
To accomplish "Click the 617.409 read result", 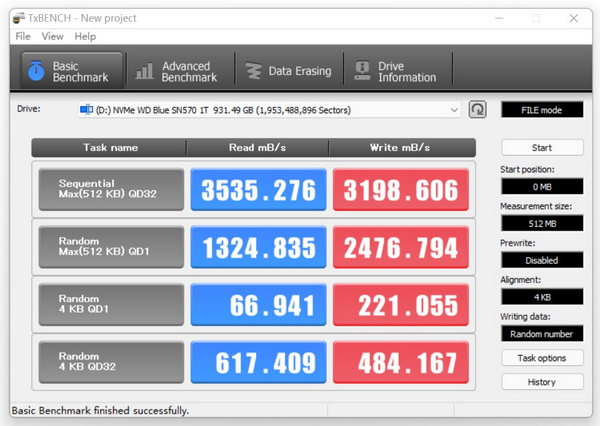I will pos(258,362).
